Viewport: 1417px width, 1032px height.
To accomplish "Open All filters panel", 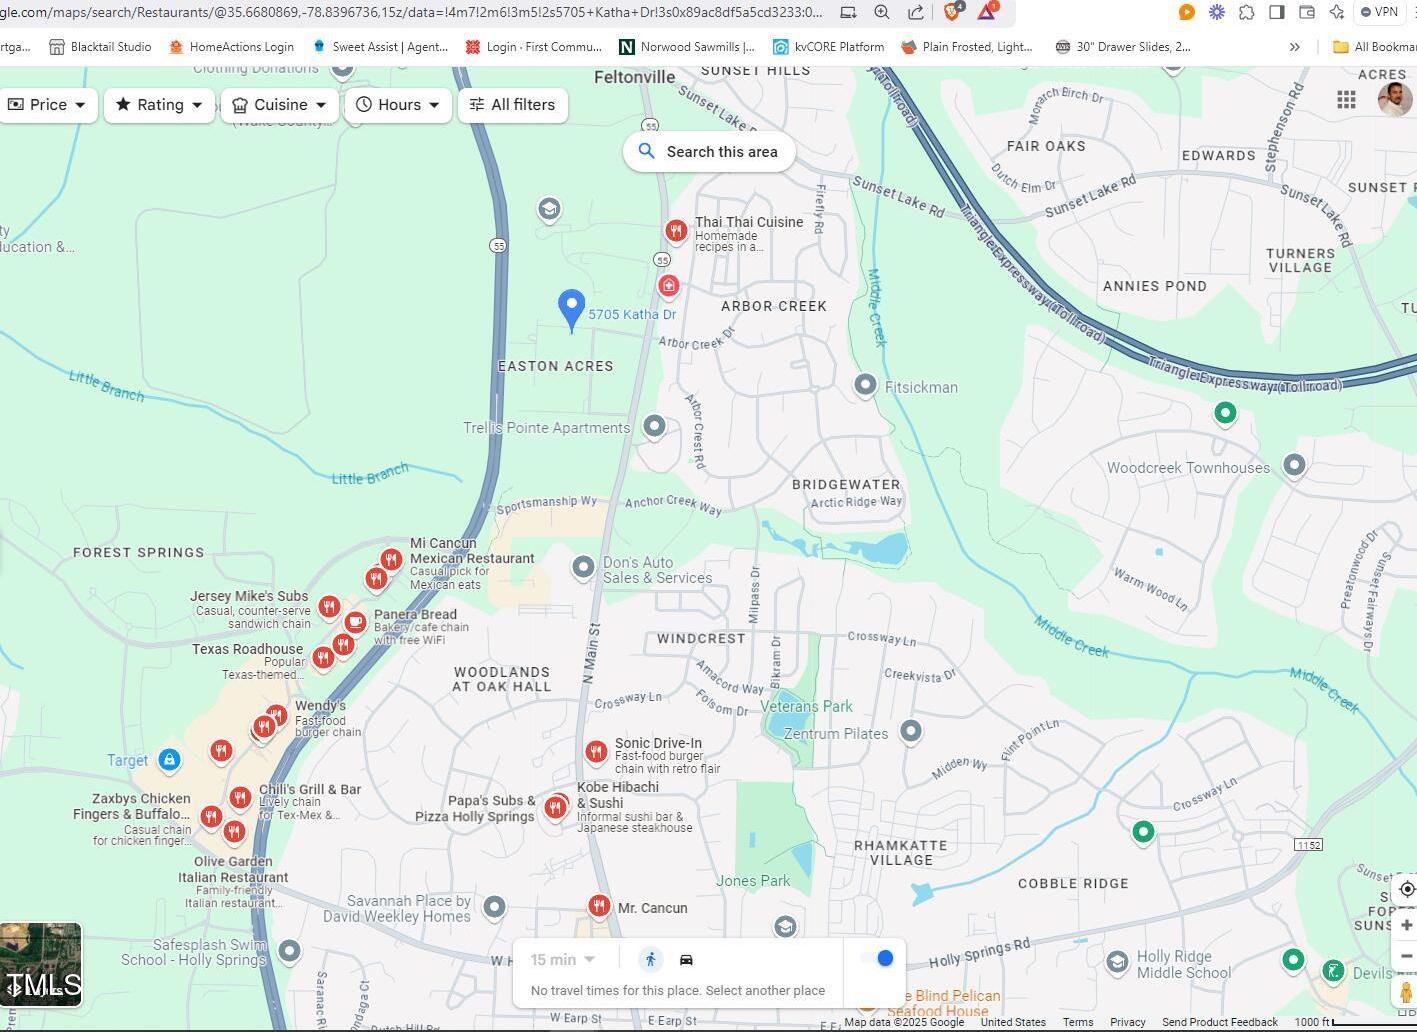I will coord(513,105).
